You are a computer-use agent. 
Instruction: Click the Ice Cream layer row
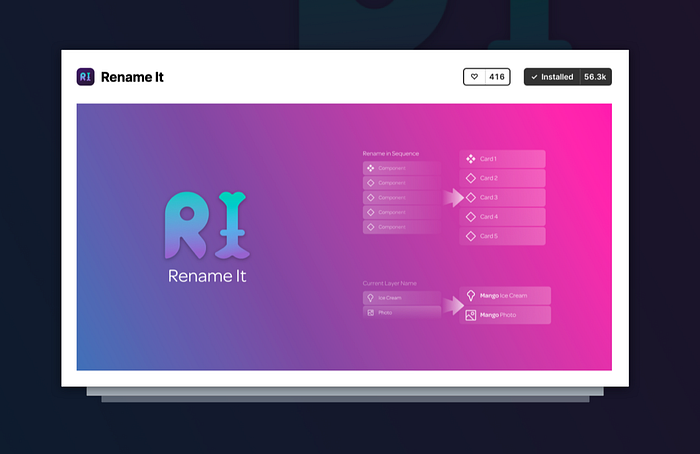coord(402,298)
